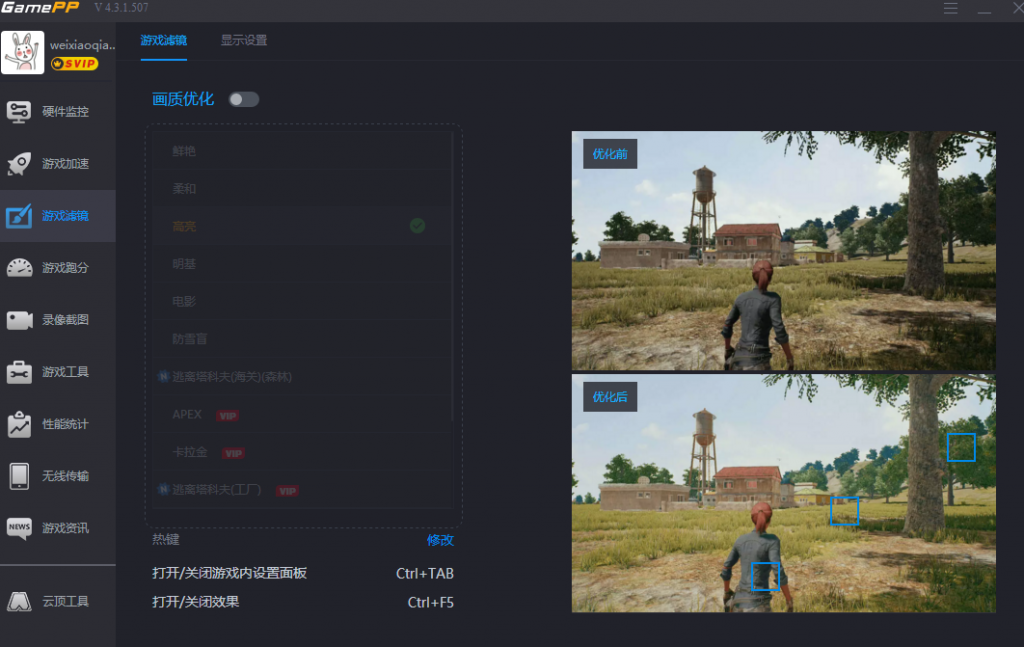Image resolution: width=1024 pixels, height=647 pixels.
Task: Minimize the GamePP window
Action: pyautogui.click(x=984, y=10)
